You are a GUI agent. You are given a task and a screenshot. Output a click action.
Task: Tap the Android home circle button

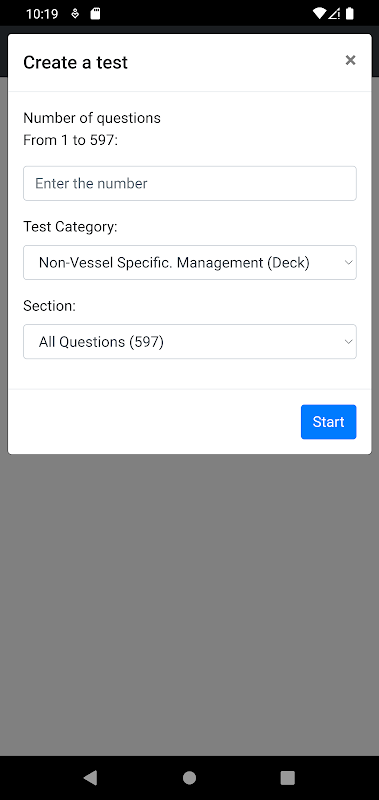[189, 778]
